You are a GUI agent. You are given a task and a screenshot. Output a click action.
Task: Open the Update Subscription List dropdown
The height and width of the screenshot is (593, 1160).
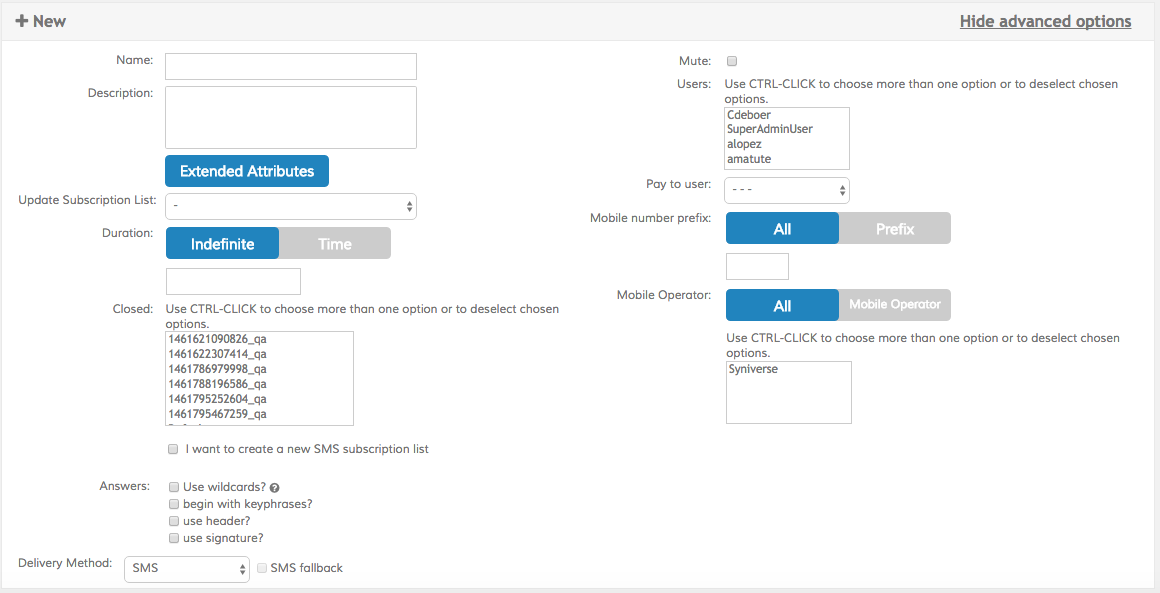(290, 207)
